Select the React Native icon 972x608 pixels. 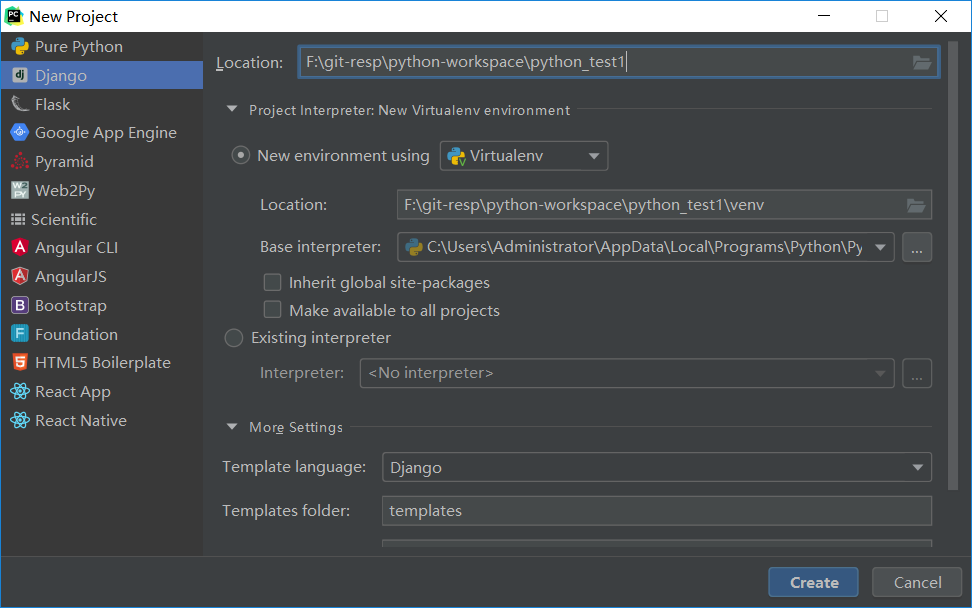(x=20, y=420)
